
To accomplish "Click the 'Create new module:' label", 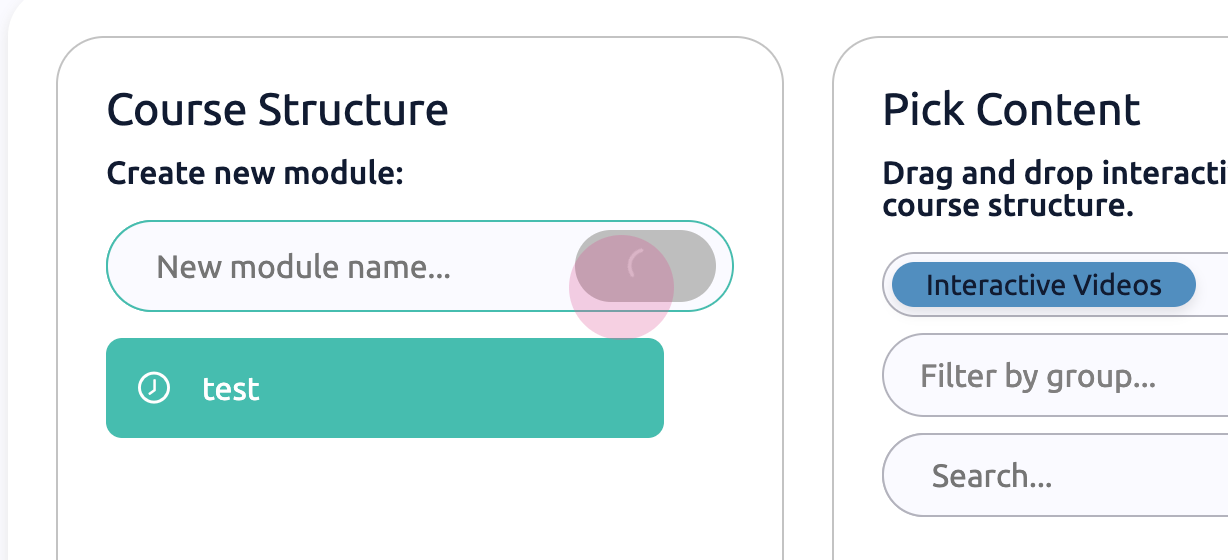I will click(254, 174).
